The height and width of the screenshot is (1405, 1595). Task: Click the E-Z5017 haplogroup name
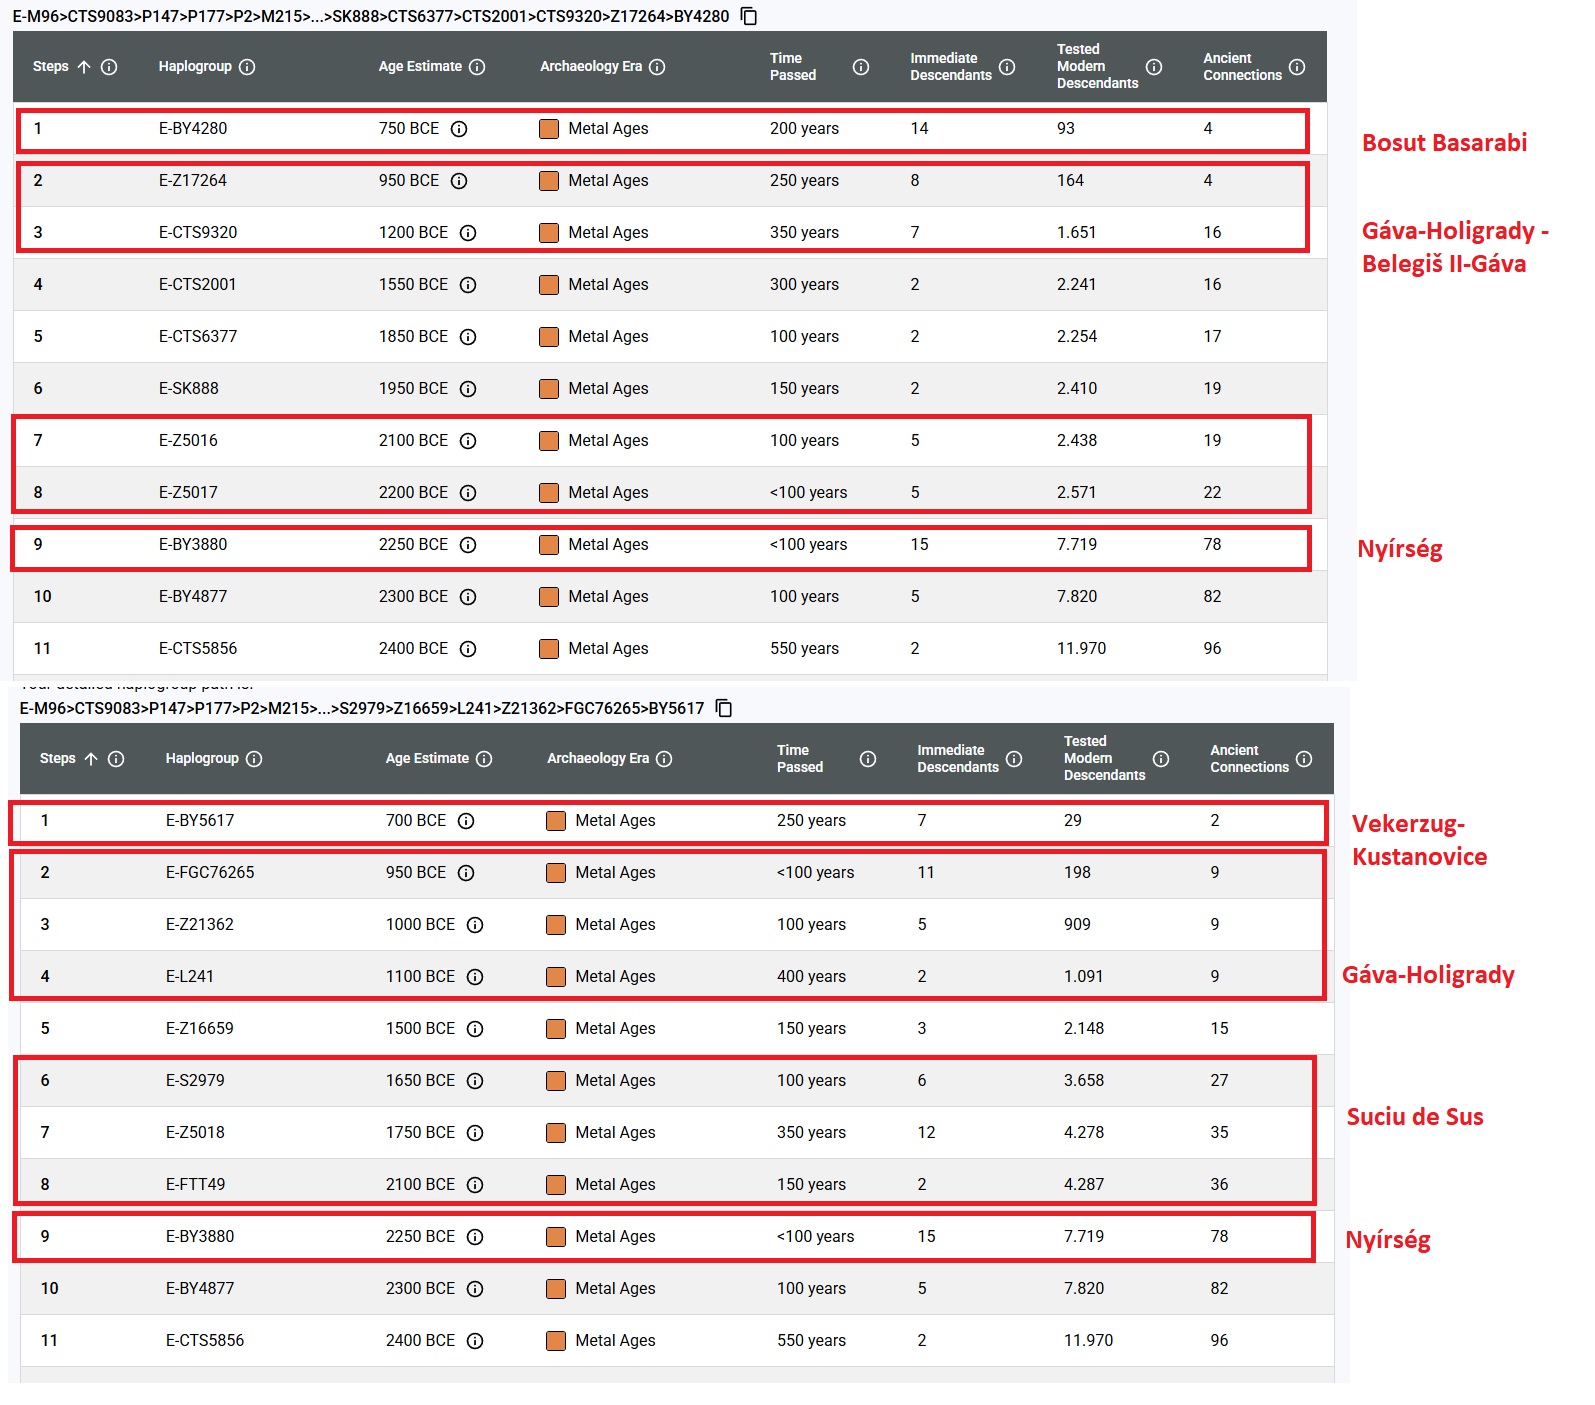(188, 492)
